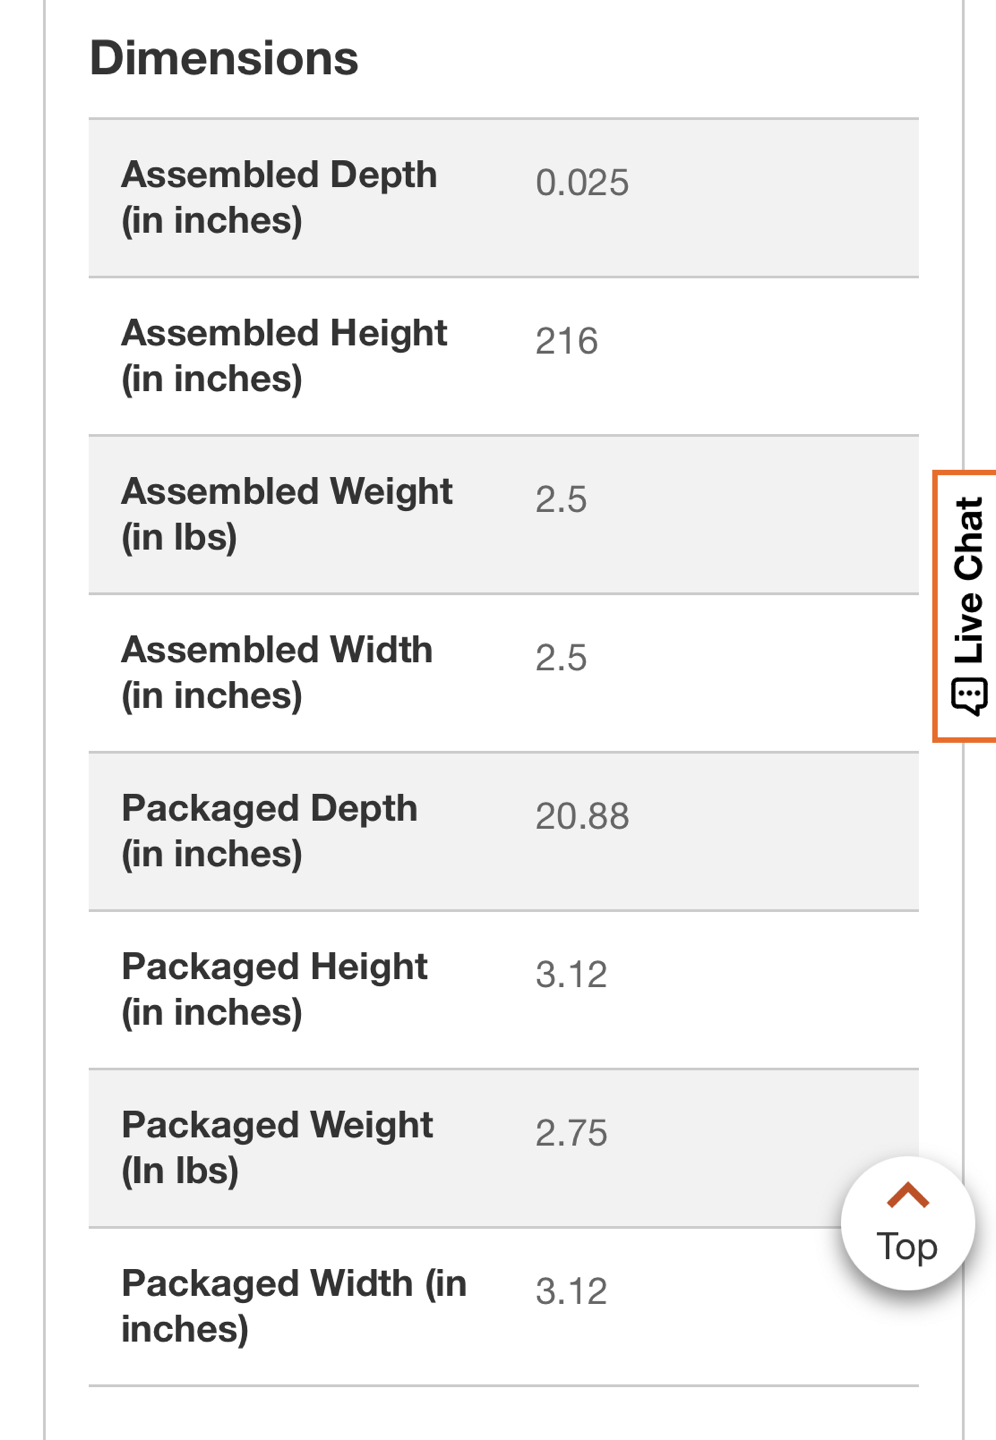Image resolution: width=996 pixels, height=1440 pixels.
Task: Click the 20.88 Packaged Depth value
Action: [x=582, y=817]
